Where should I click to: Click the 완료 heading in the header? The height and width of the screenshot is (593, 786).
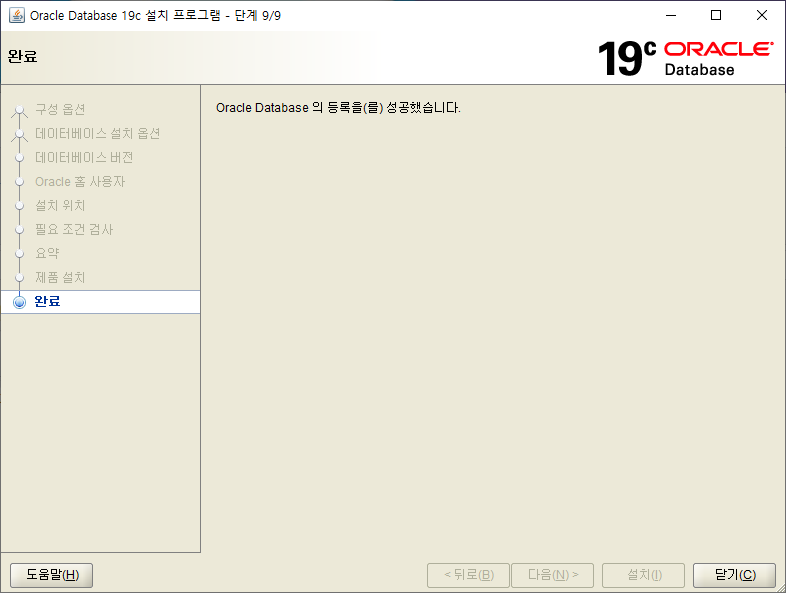pos(23,56)
